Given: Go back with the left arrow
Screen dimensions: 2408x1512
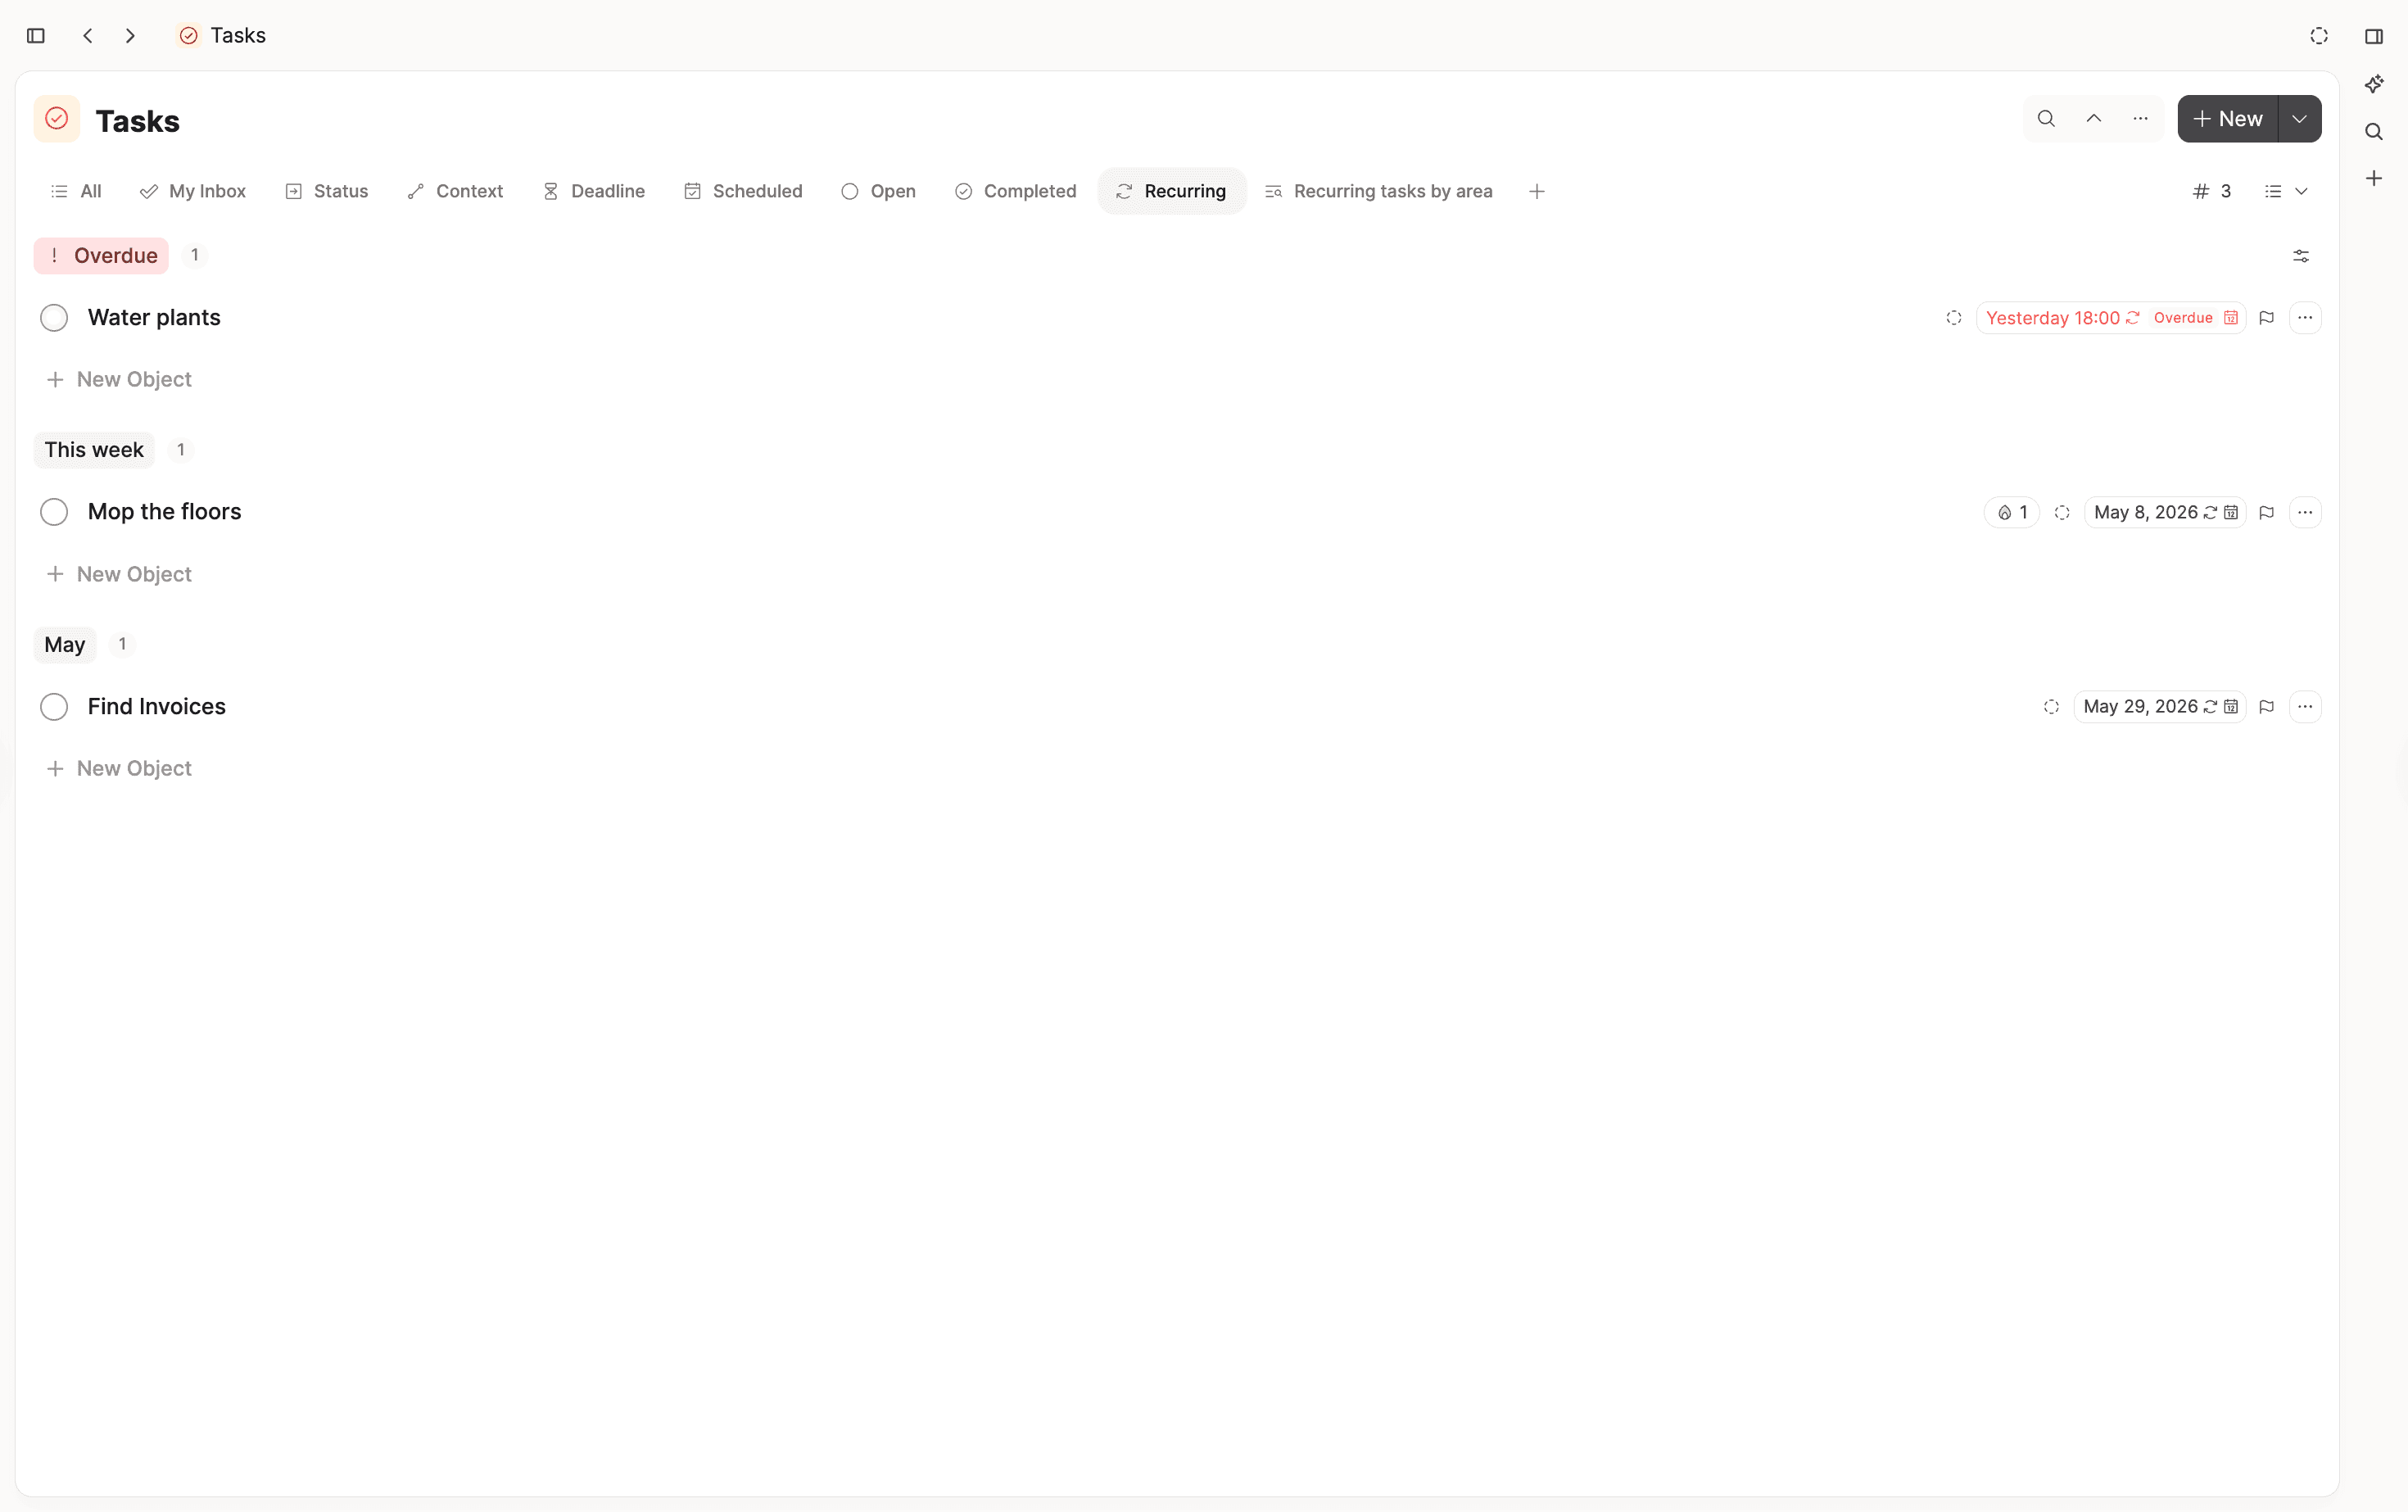Looking at the screenshot, I should (88, 36).
